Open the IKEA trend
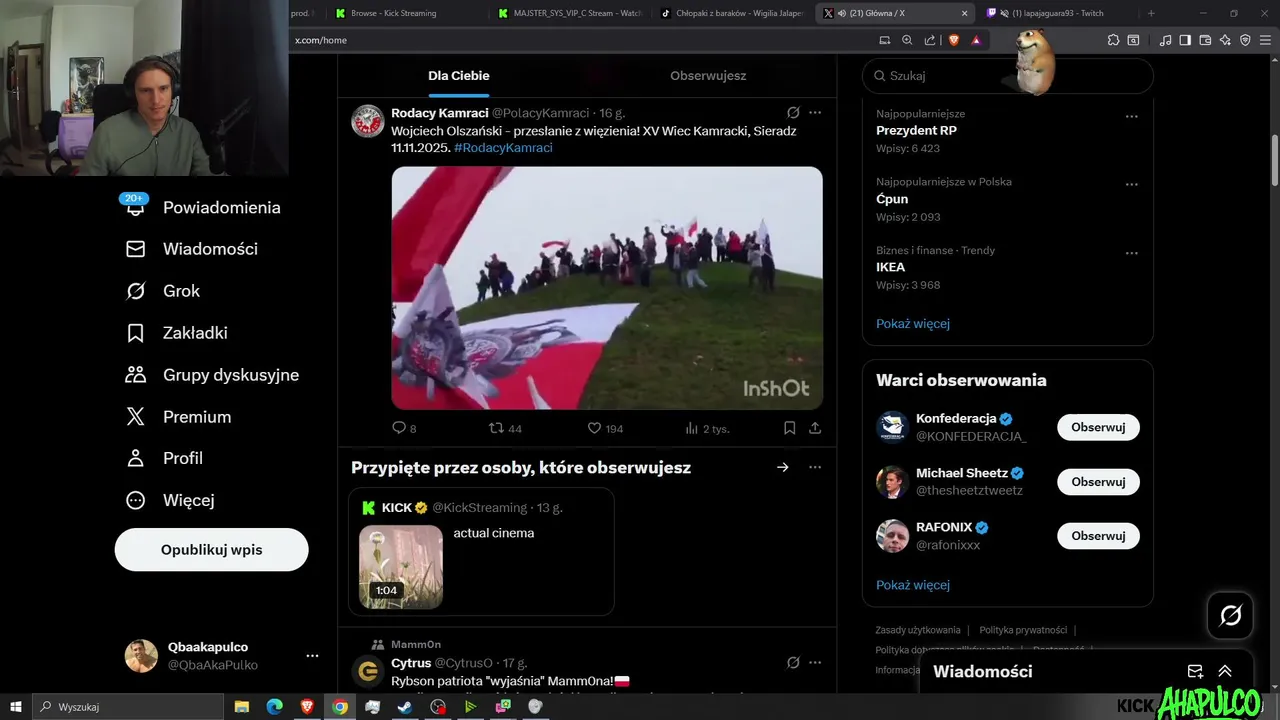This screenshot has height=720, width=1280. pyautogui.click(x=890, y=267)
